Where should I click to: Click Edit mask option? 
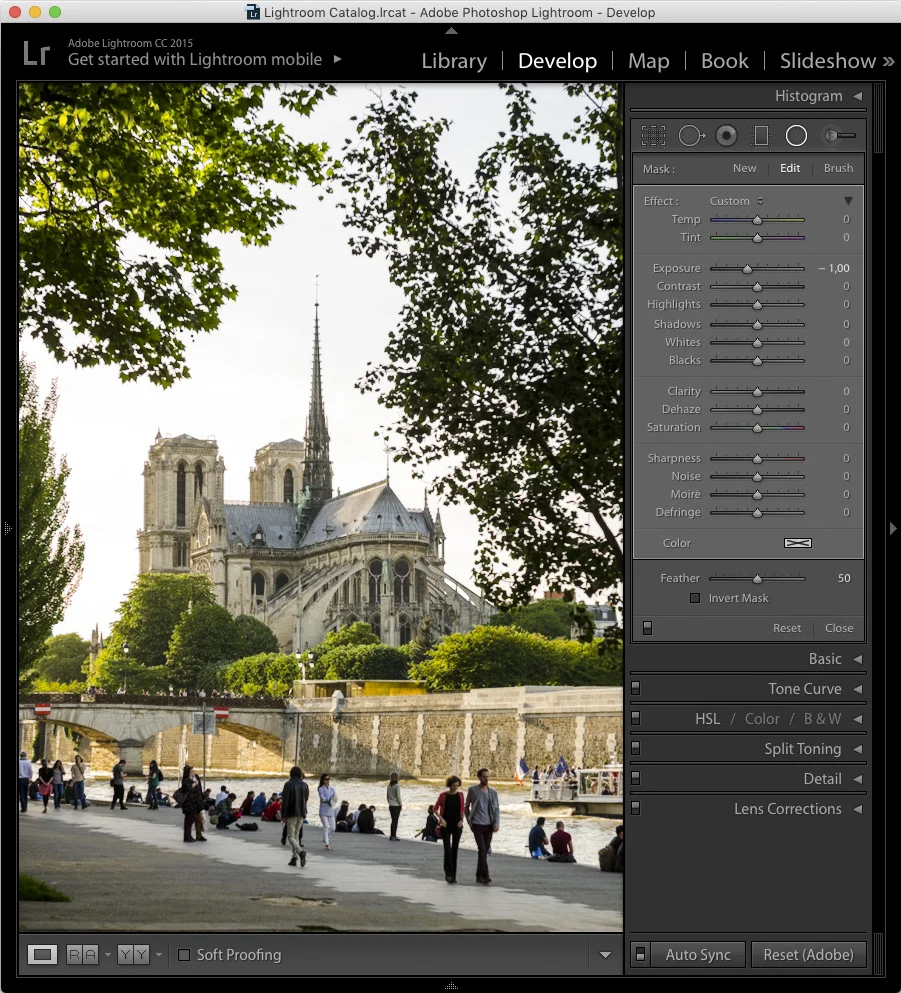[790, 168]
